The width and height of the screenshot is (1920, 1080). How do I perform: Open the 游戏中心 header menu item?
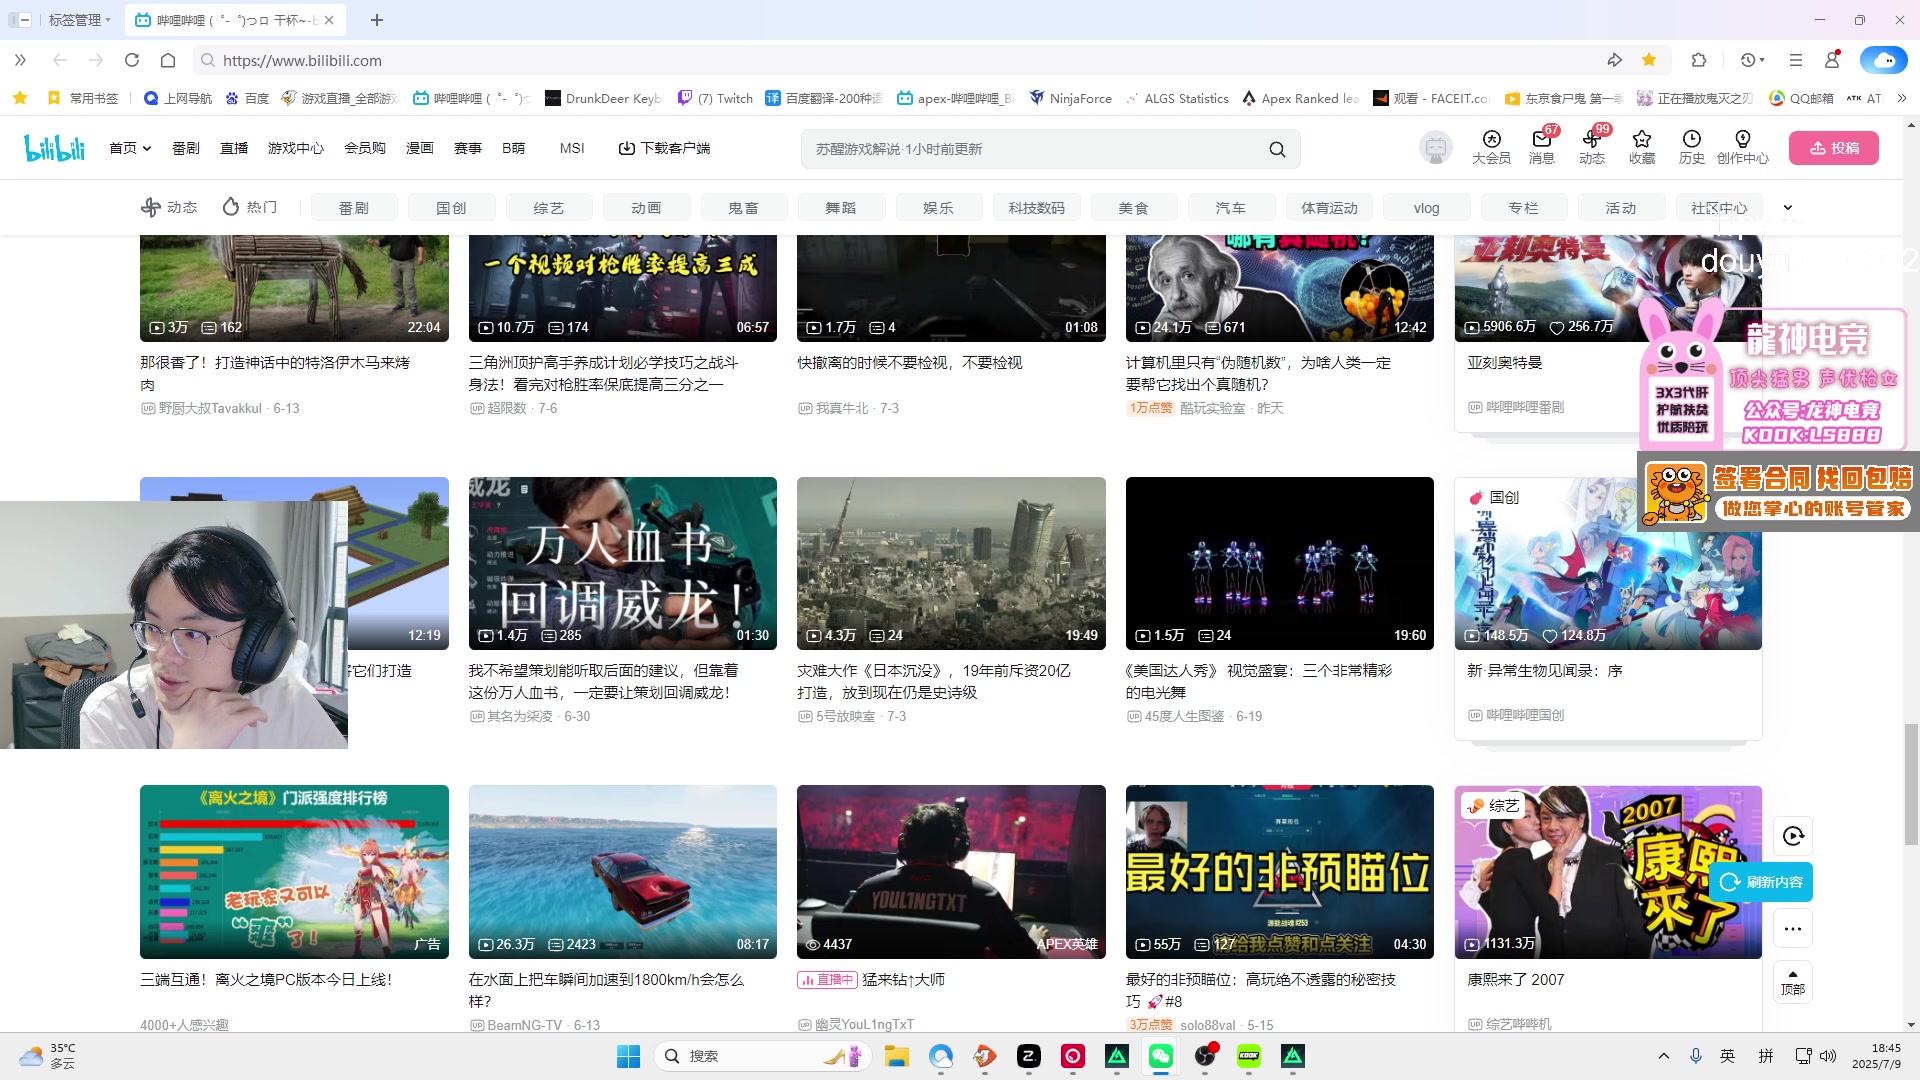coord(296,148)
